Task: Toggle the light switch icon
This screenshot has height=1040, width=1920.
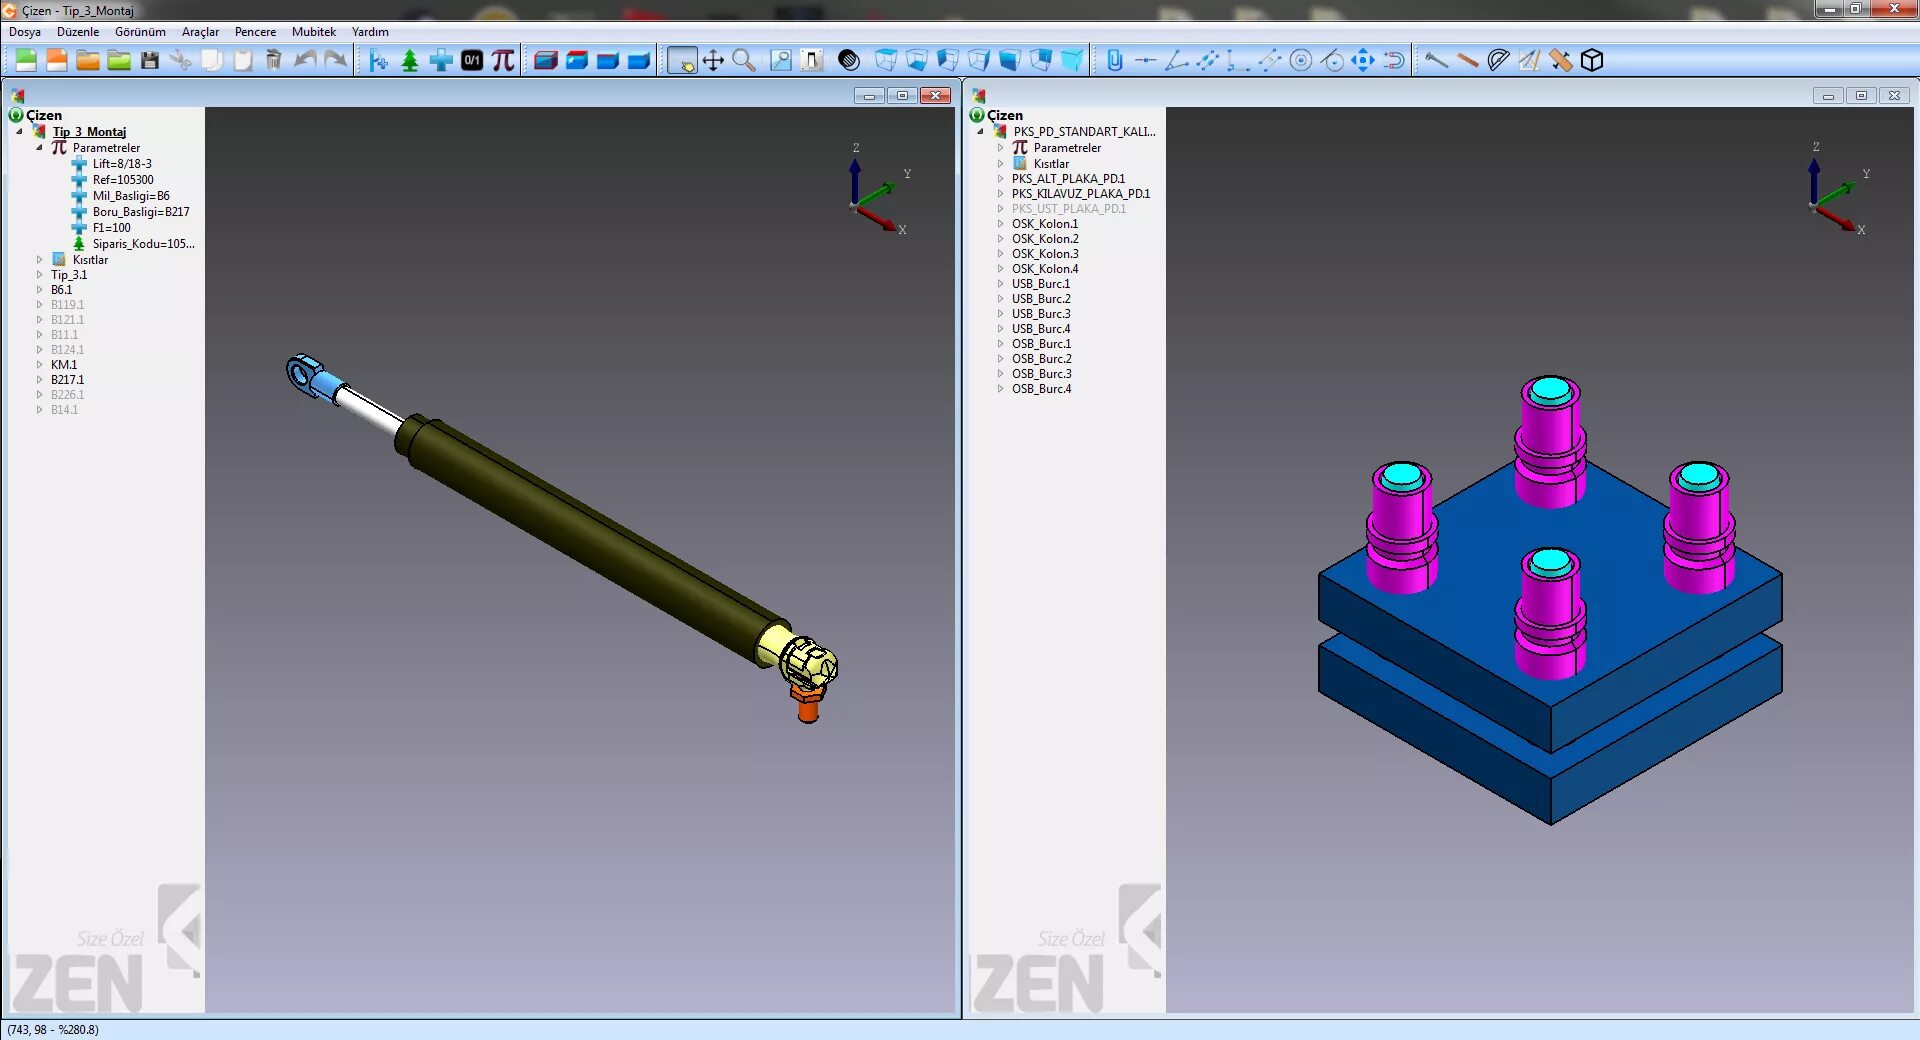Action: [812, 60]
